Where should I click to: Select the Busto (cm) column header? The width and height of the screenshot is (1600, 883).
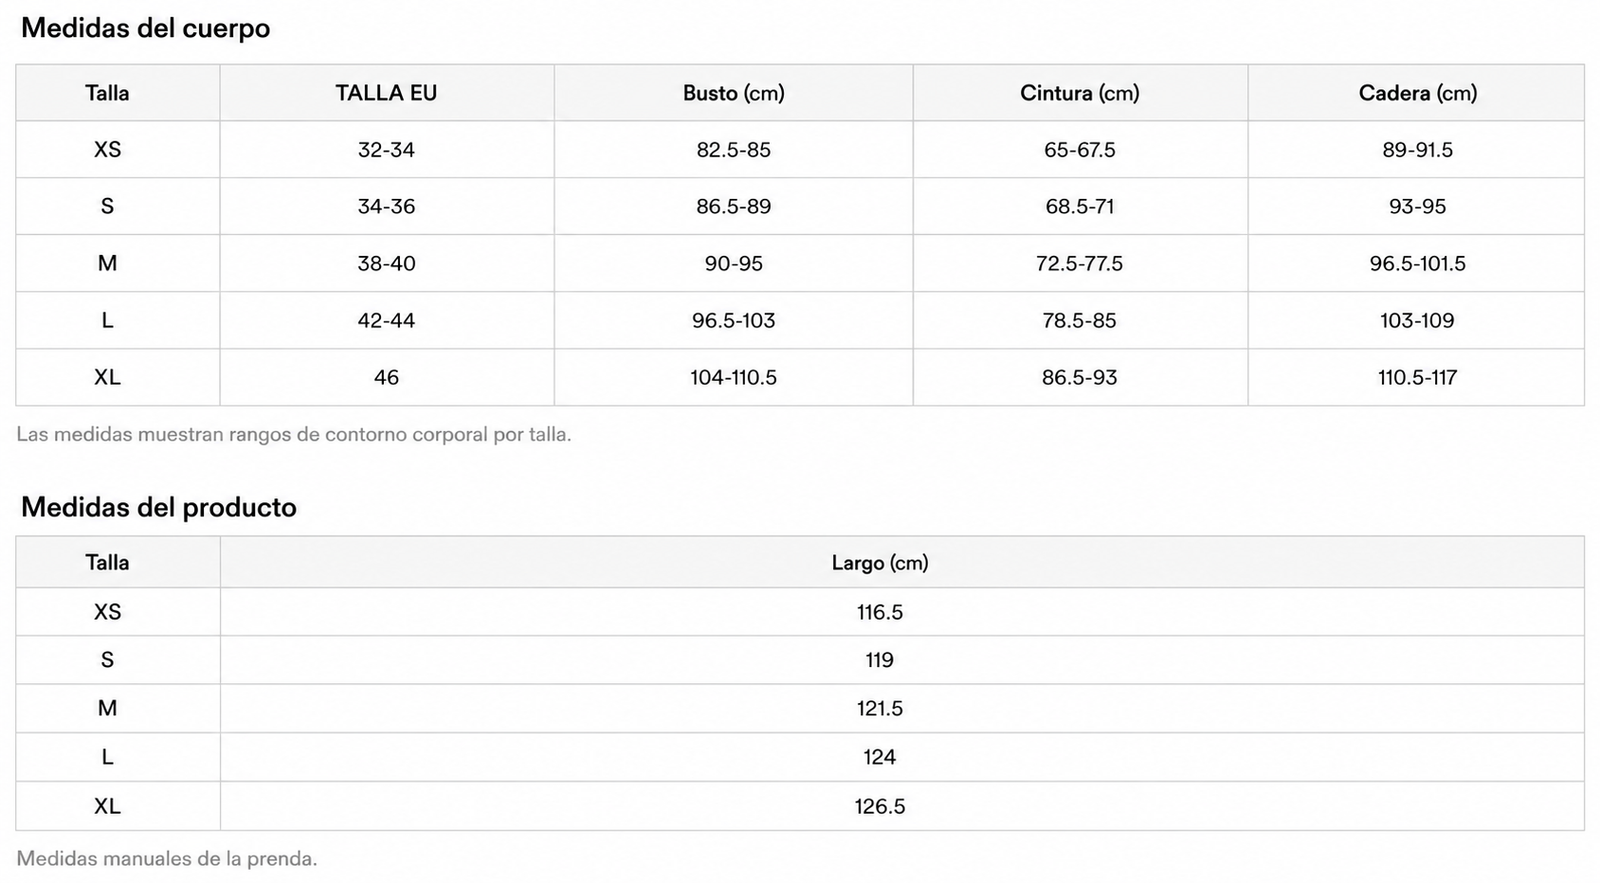pyautogui.click(x=733, y=93)
